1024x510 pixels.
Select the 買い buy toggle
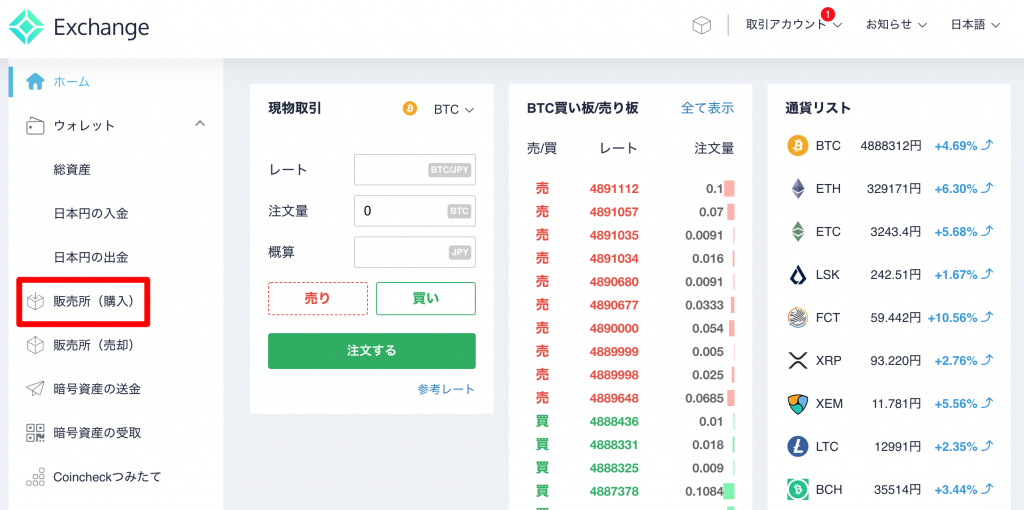tap(426, 298)
